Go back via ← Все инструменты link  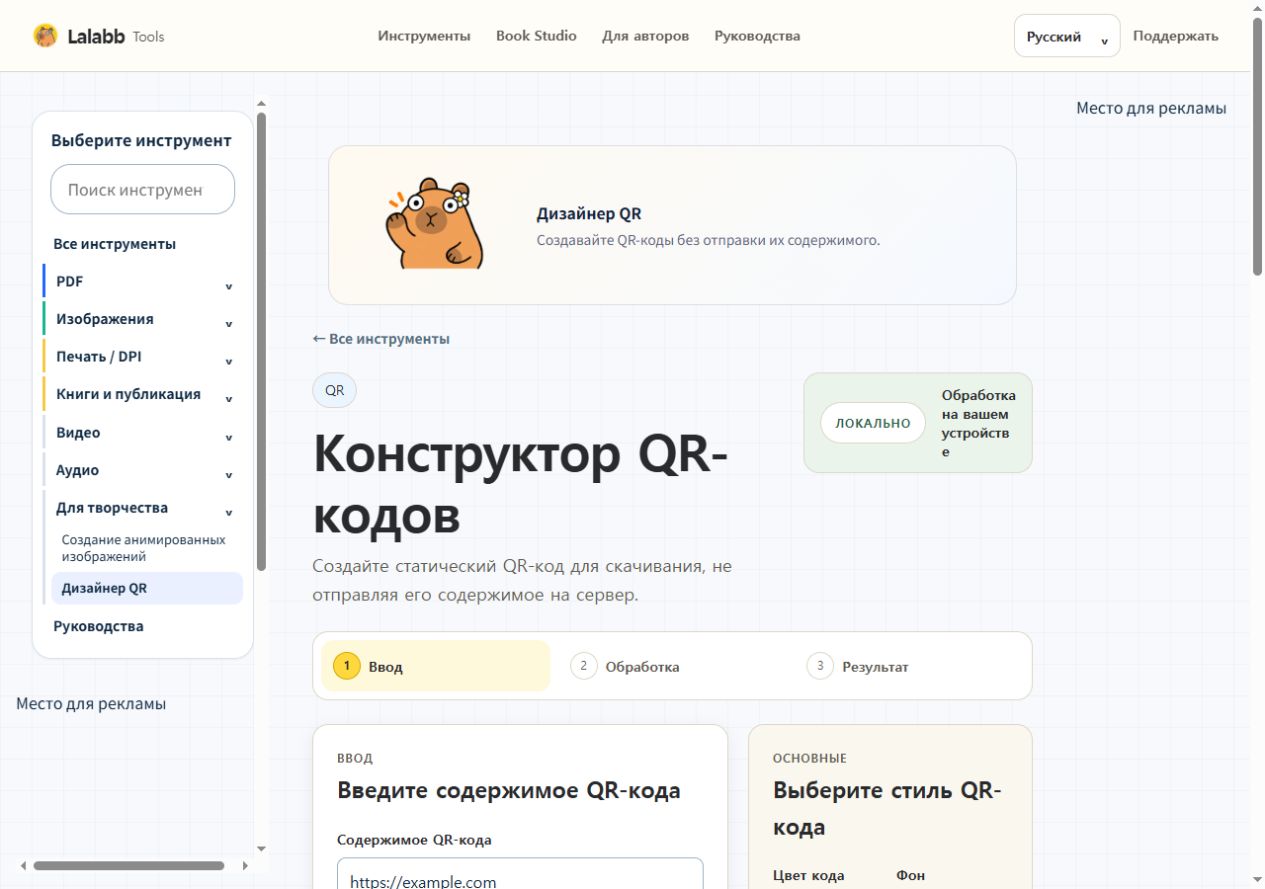pos(381,339)
